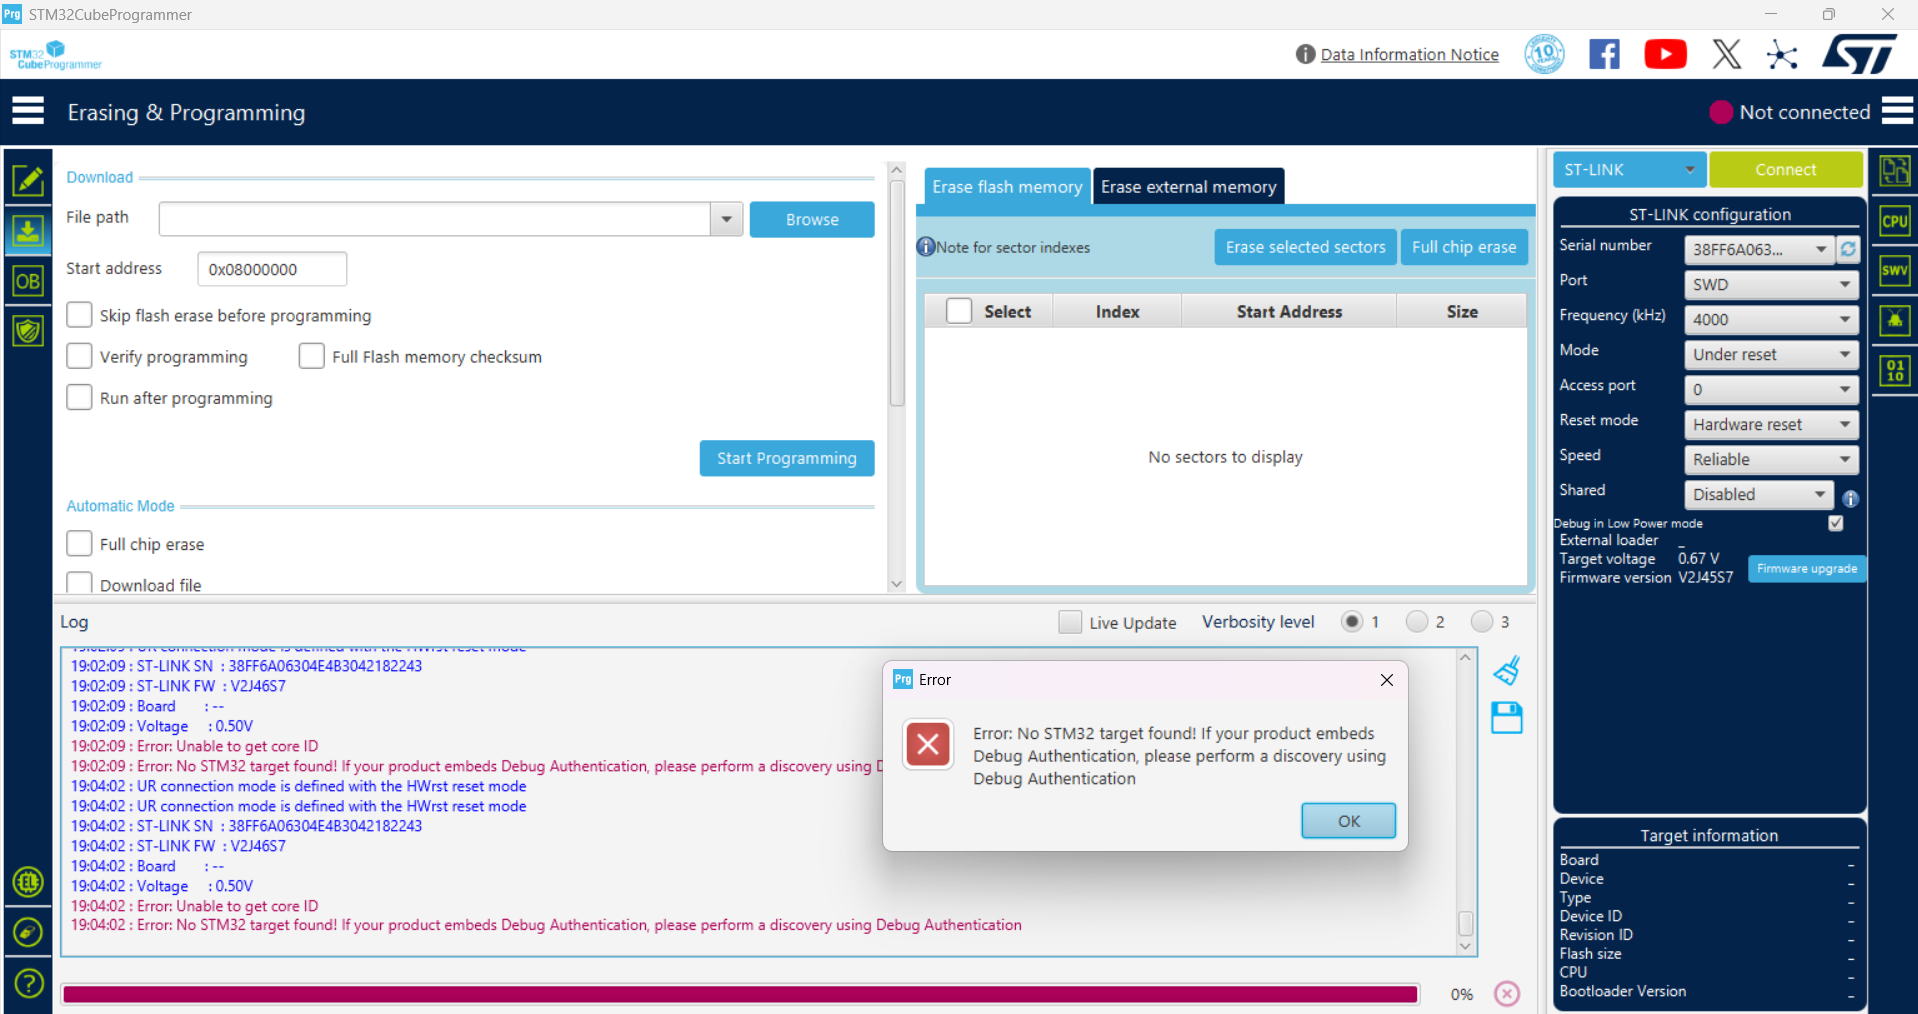Screen dimensions: 1918x1014
Task: Open the CPU core registers view
Action: [x=1893, y=221]
